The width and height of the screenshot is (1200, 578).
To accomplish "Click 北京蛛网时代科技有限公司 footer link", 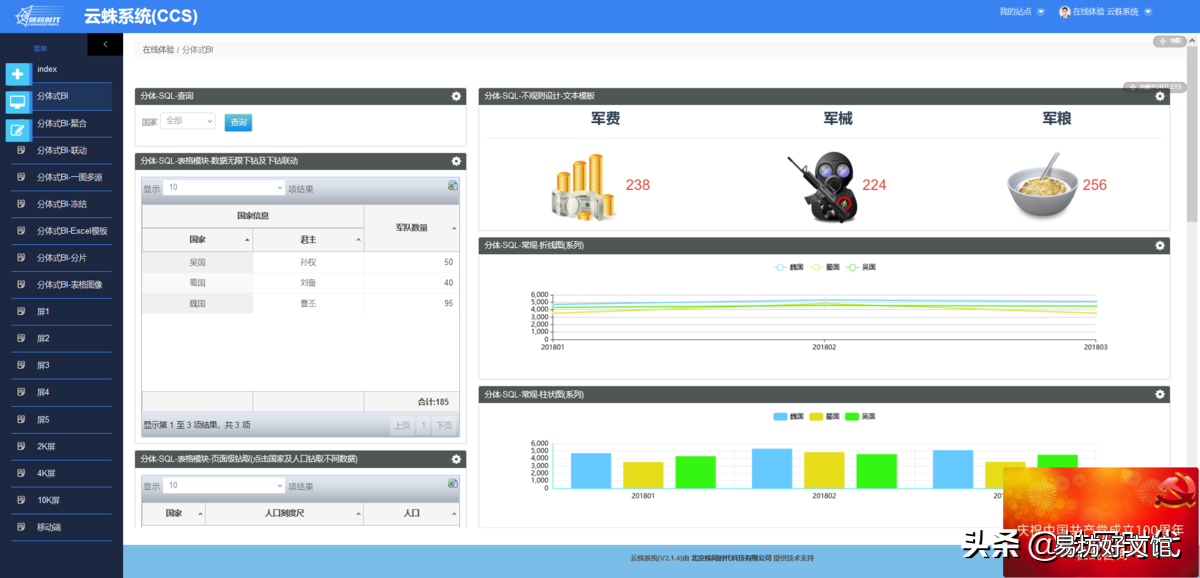I will [730, 558].
